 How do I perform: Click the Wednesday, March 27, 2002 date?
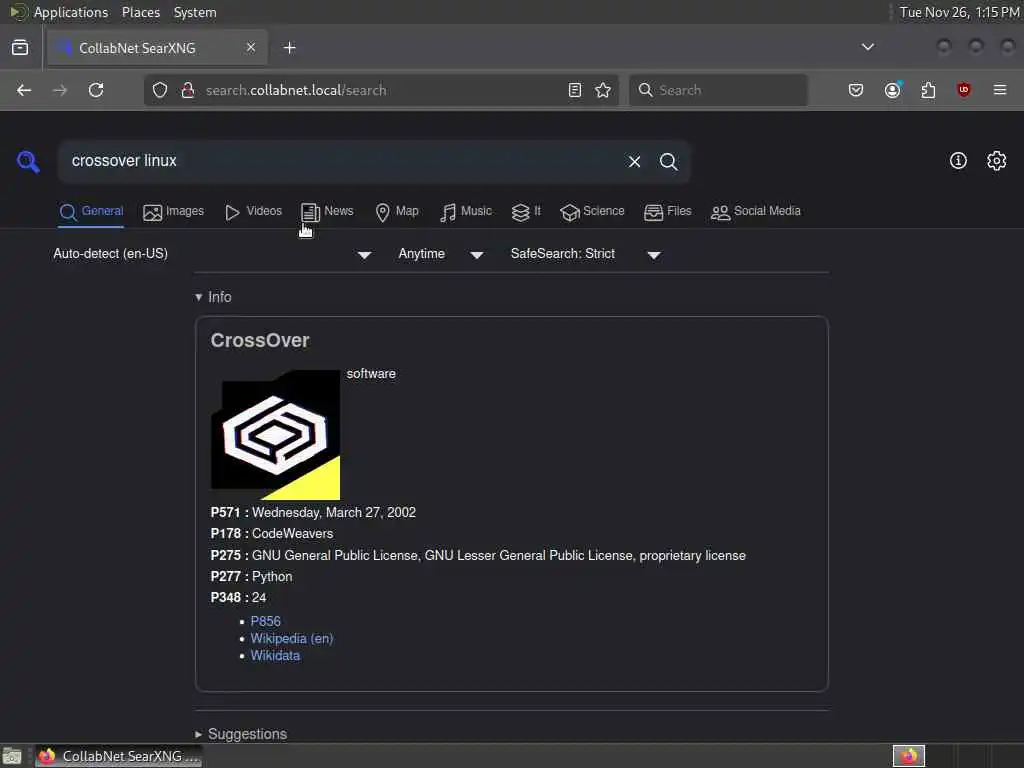click(x=334, y=513)
